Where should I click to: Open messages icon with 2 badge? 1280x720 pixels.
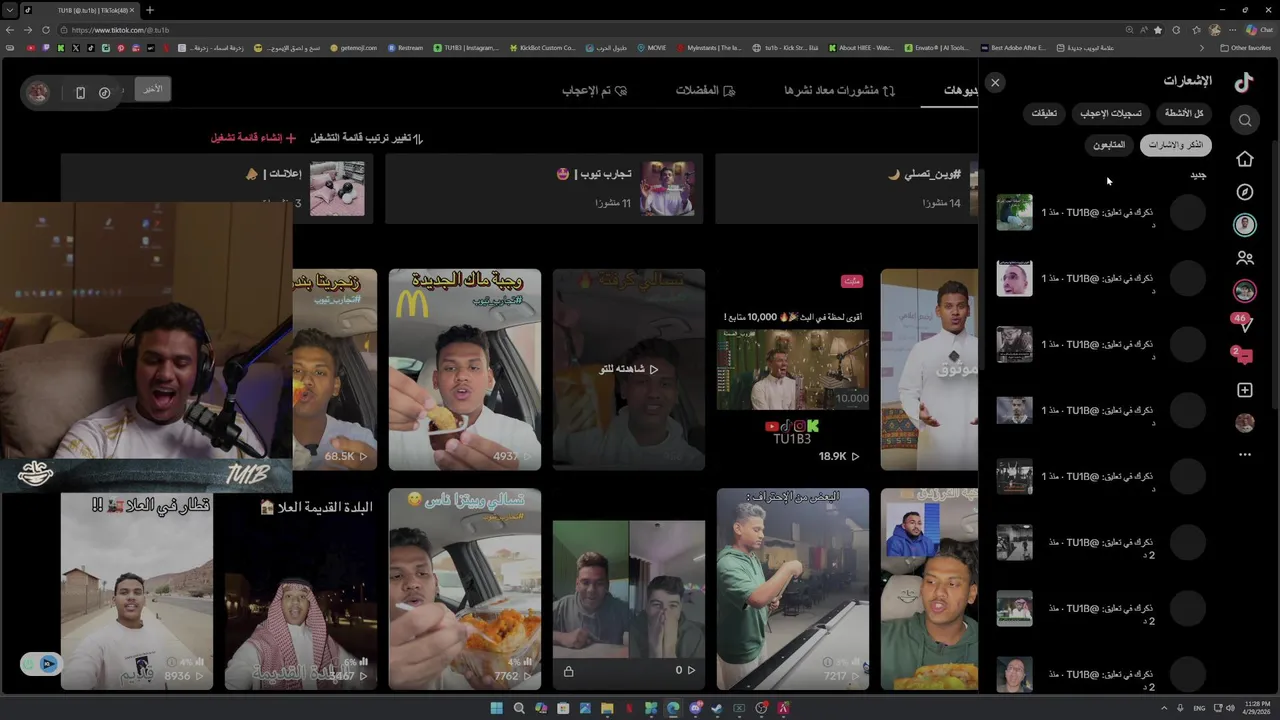point(1243,356)
